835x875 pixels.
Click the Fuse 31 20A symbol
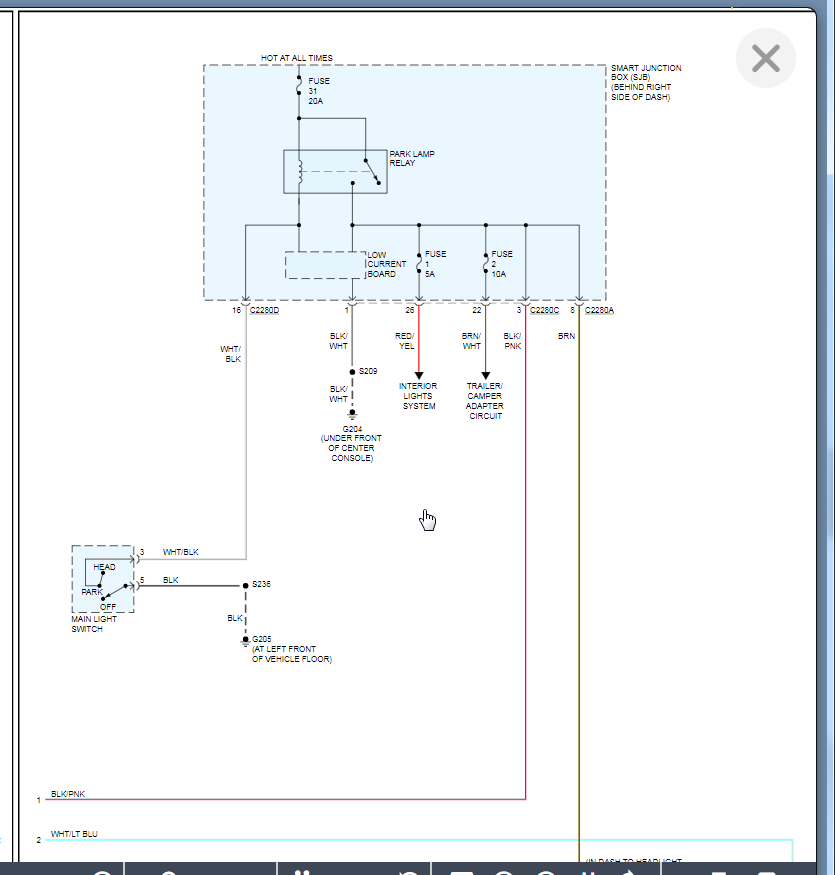pos(299,85)
